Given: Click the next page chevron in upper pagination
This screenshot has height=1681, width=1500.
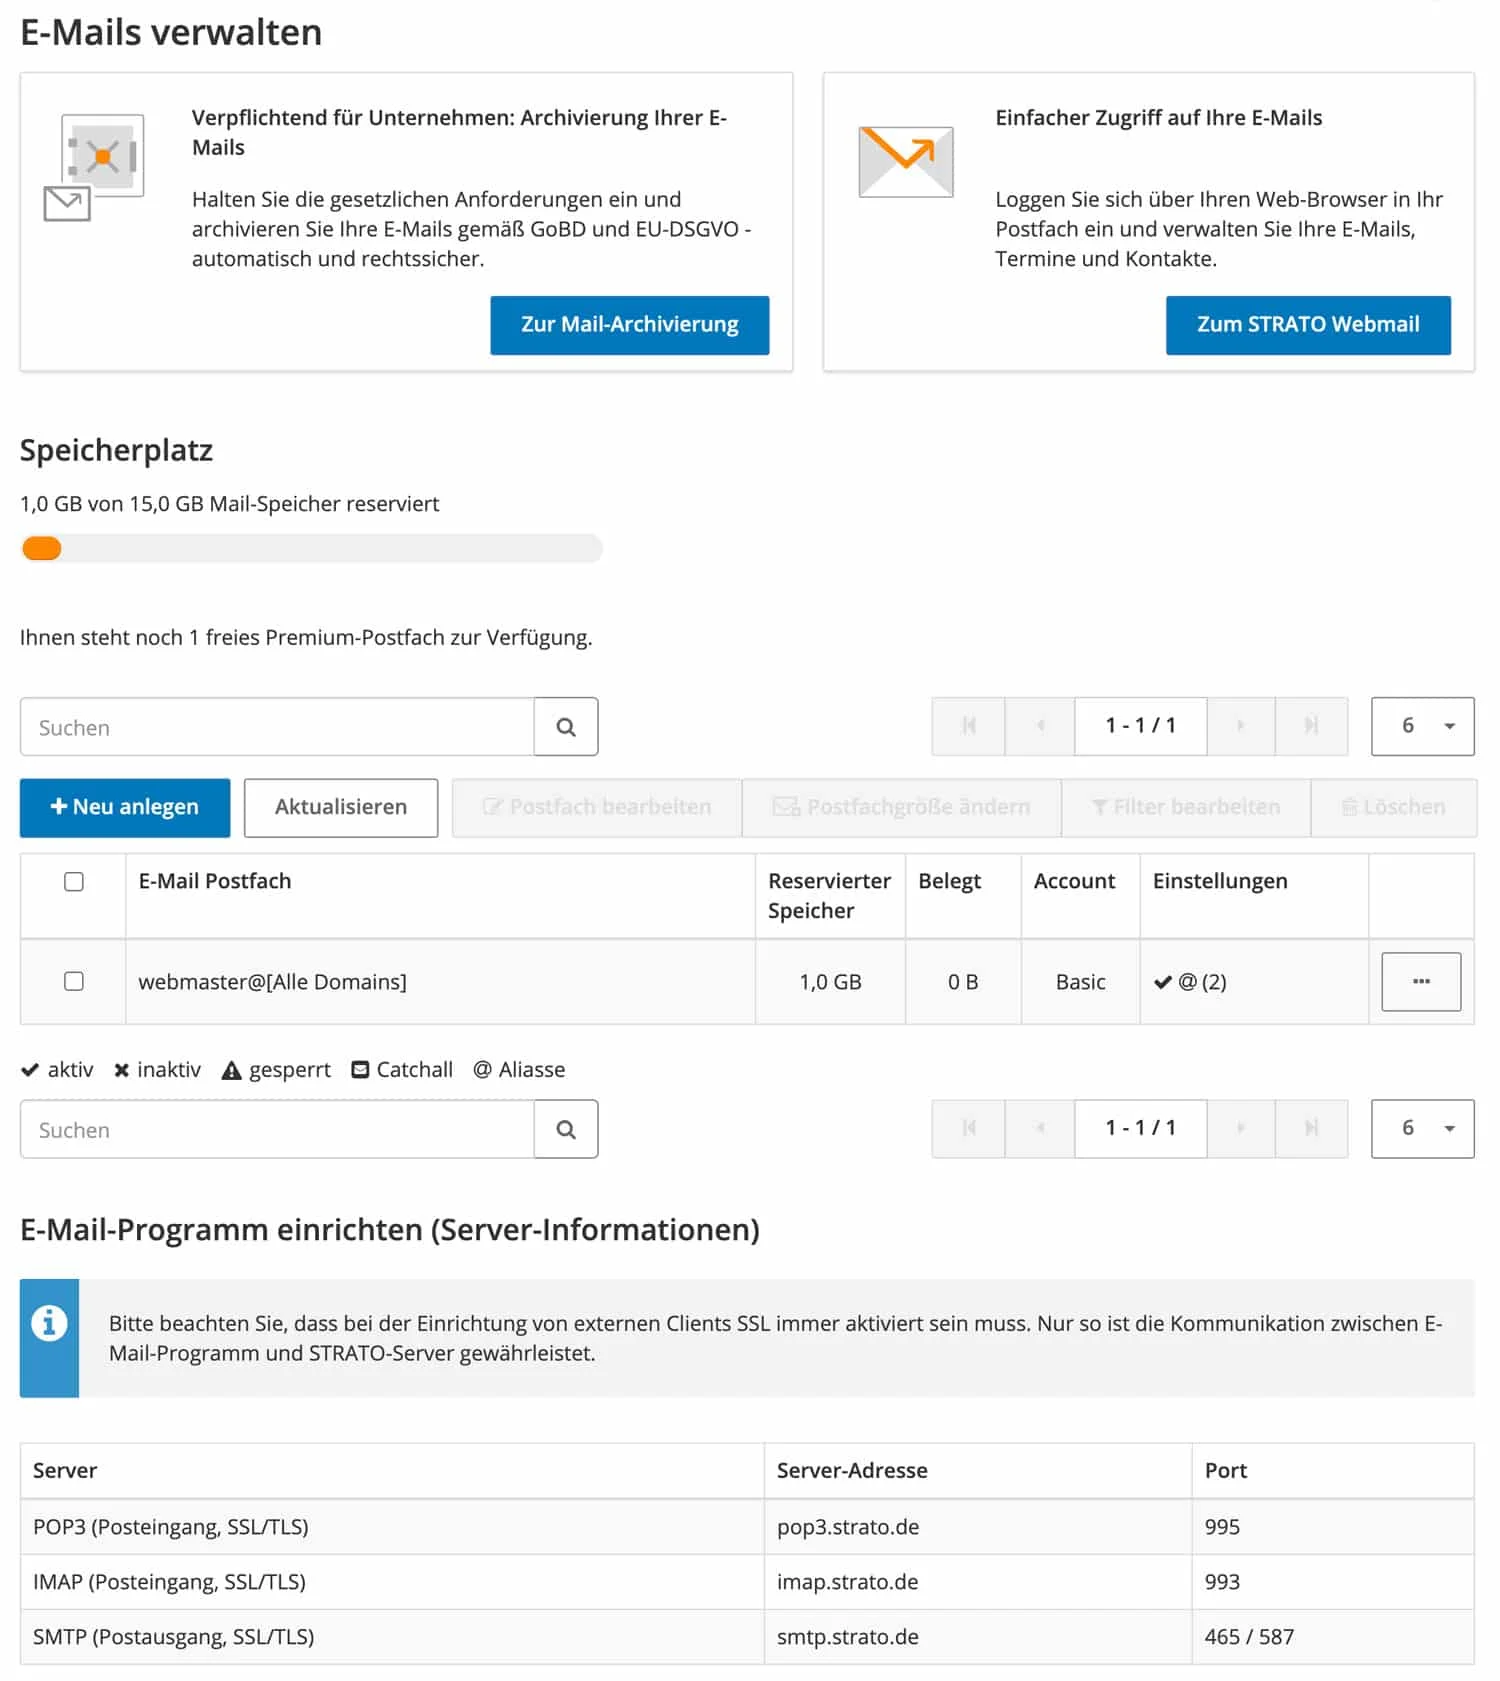Looking at the screenshot, I should coord(1240,727).
